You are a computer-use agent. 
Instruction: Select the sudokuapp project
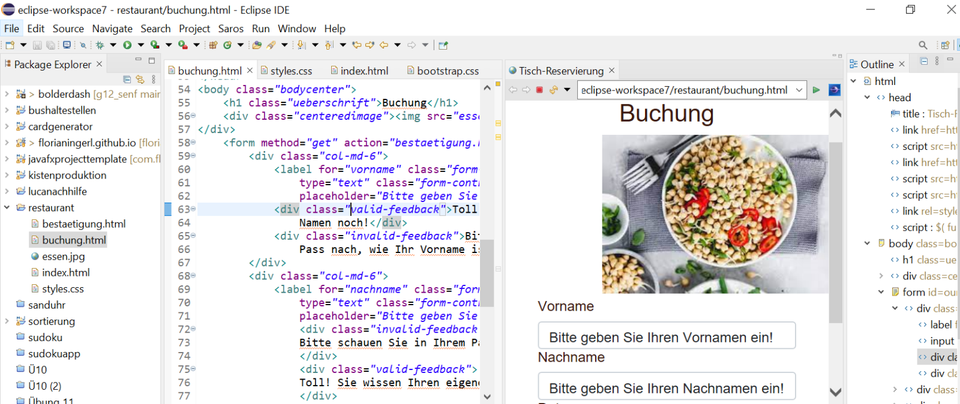coord(48,353)
